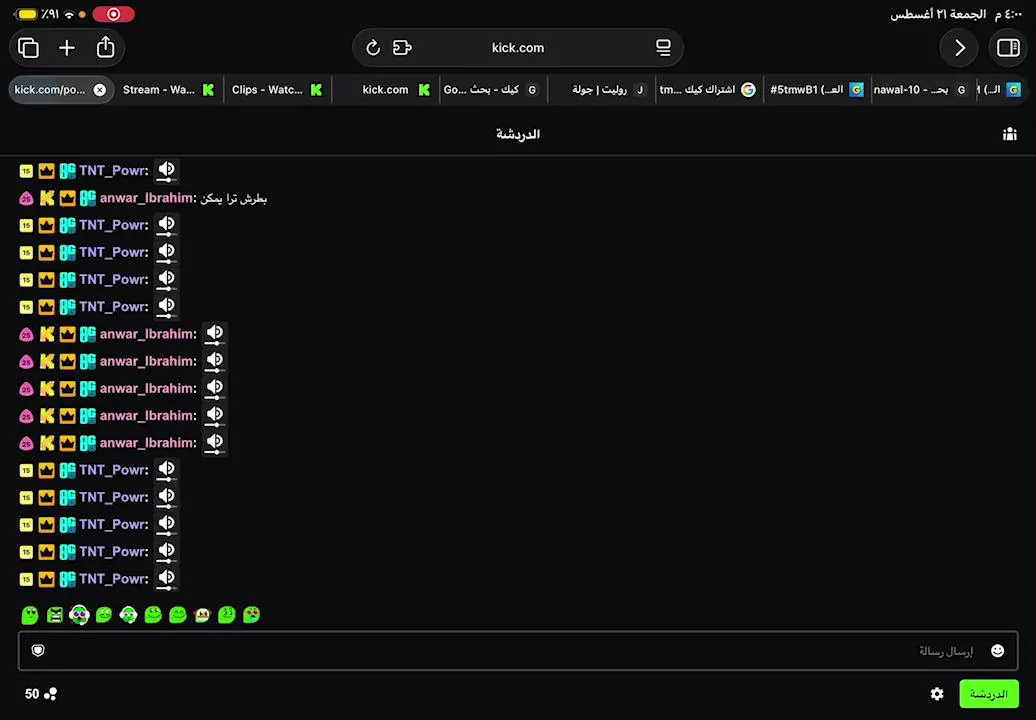This screenshot has height=720, width=1036.
Task: Insert the squinting blob emote
Action: click(x=227, y=615)
